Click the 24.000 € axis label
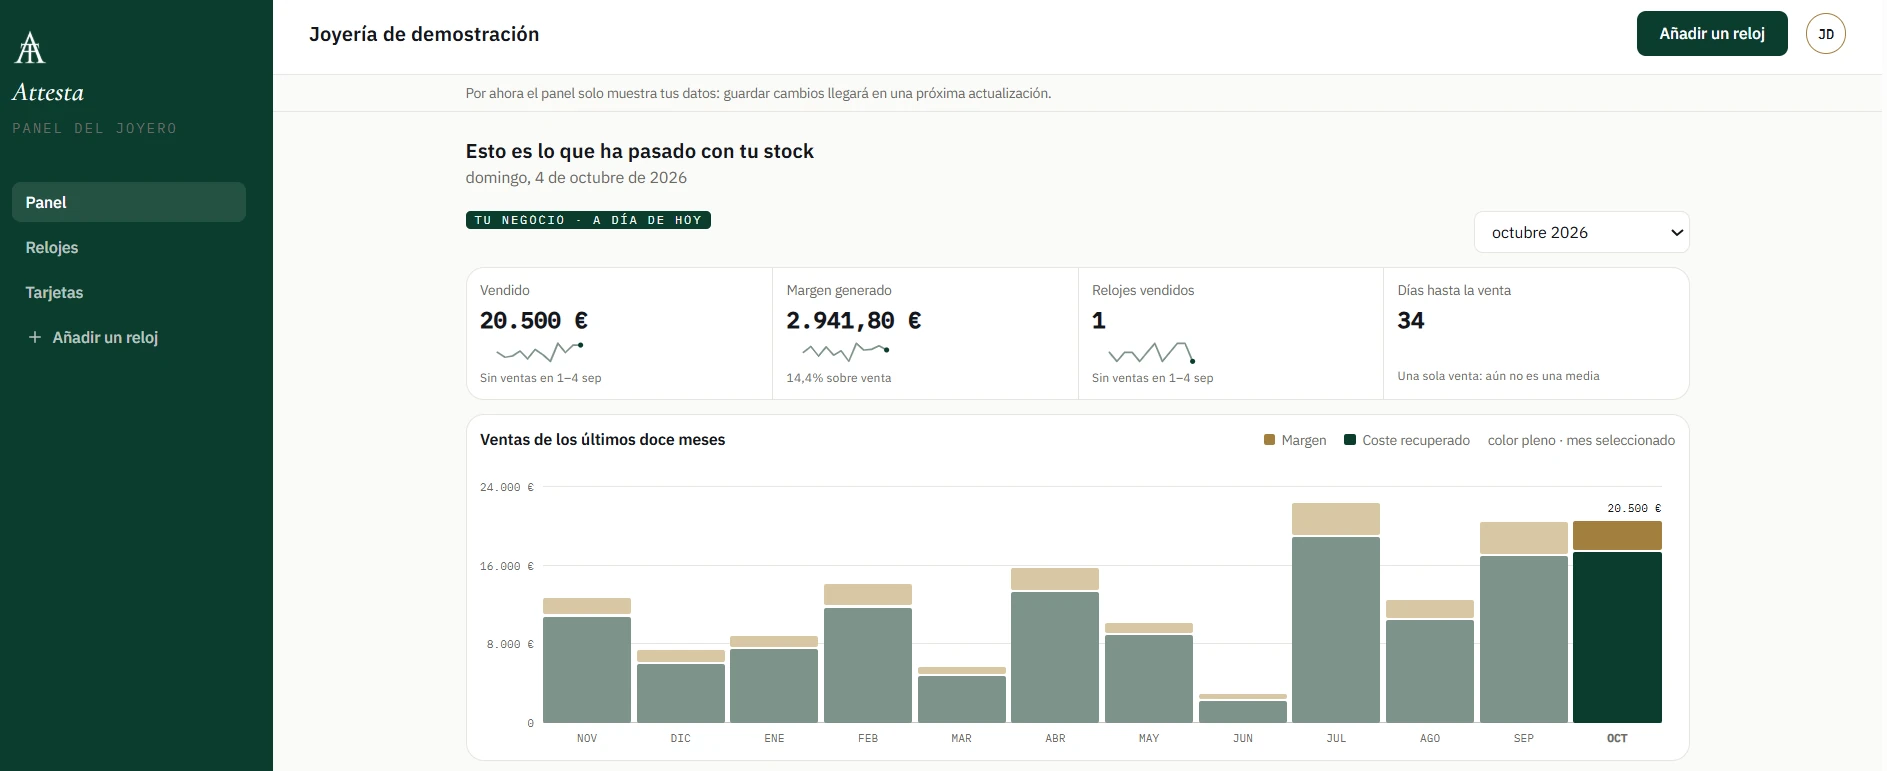Viewport: 1887px width, 771px height. [x=507, y=487]
